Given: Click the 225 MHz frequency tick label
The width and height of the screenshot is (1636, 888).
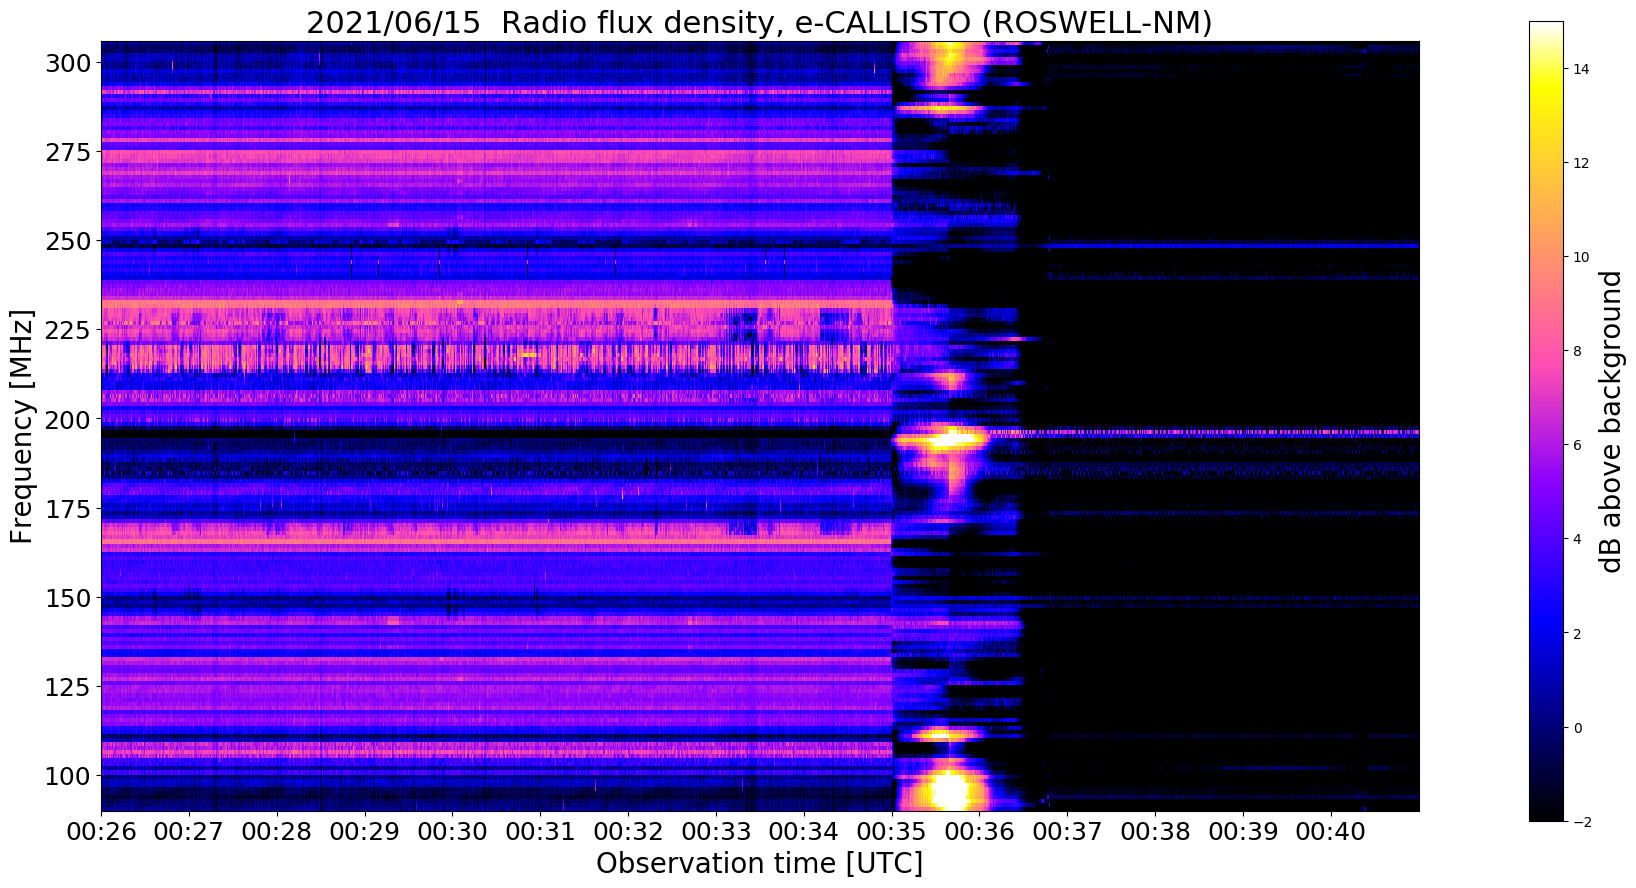Looking at the screenshot, I should point(68,330).
